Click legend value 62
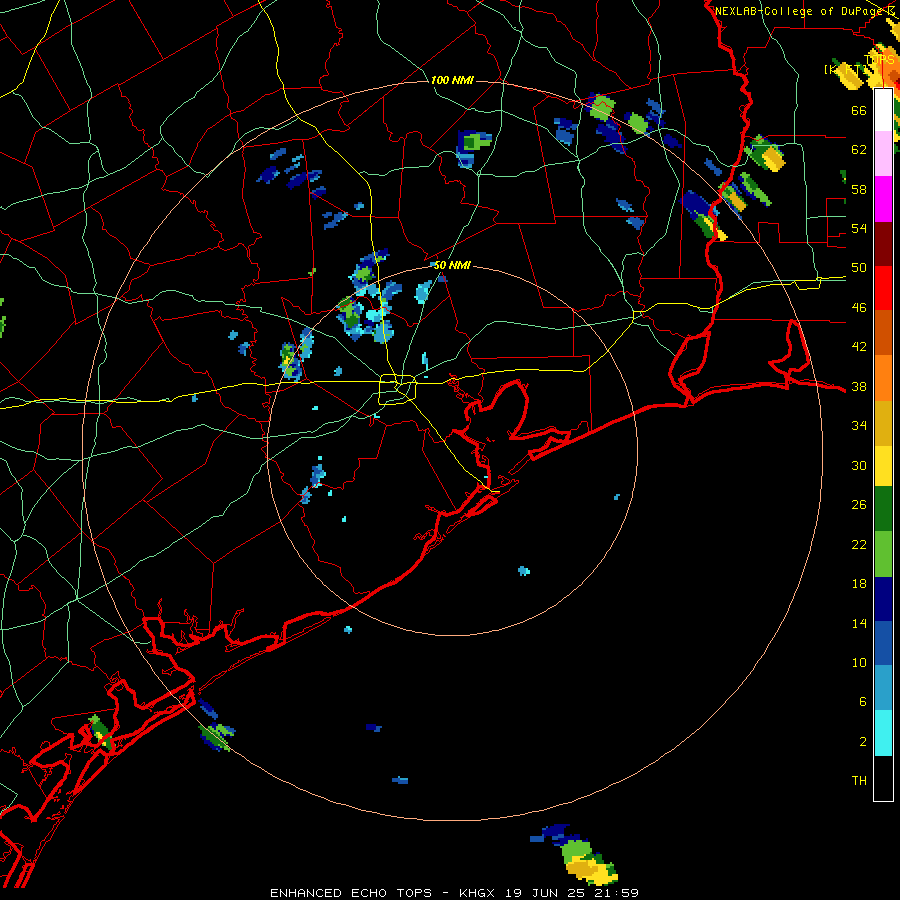 859,150
